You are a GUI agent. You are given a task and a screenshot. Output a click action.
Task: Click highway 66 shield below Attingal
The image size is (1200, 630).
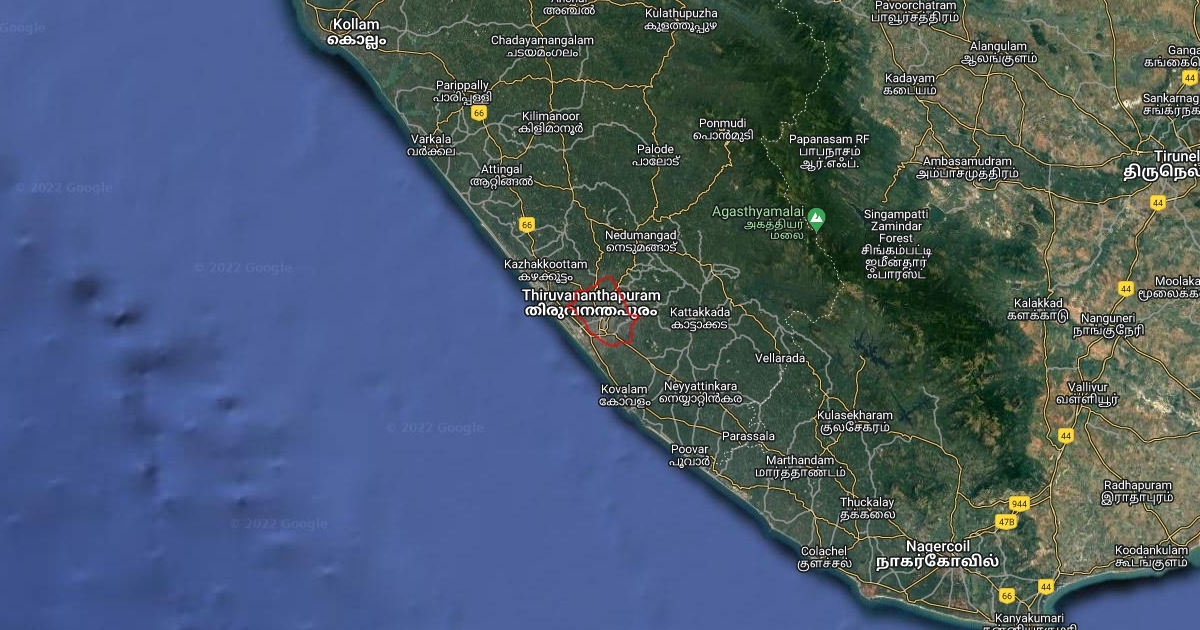click(526, 224)
